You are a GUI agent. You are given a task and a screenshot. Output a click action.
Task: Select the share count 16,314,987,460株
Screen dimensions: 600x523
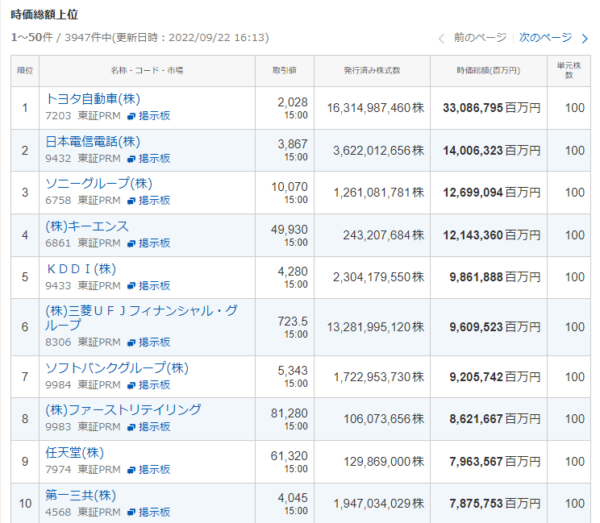tap(375, 108)
